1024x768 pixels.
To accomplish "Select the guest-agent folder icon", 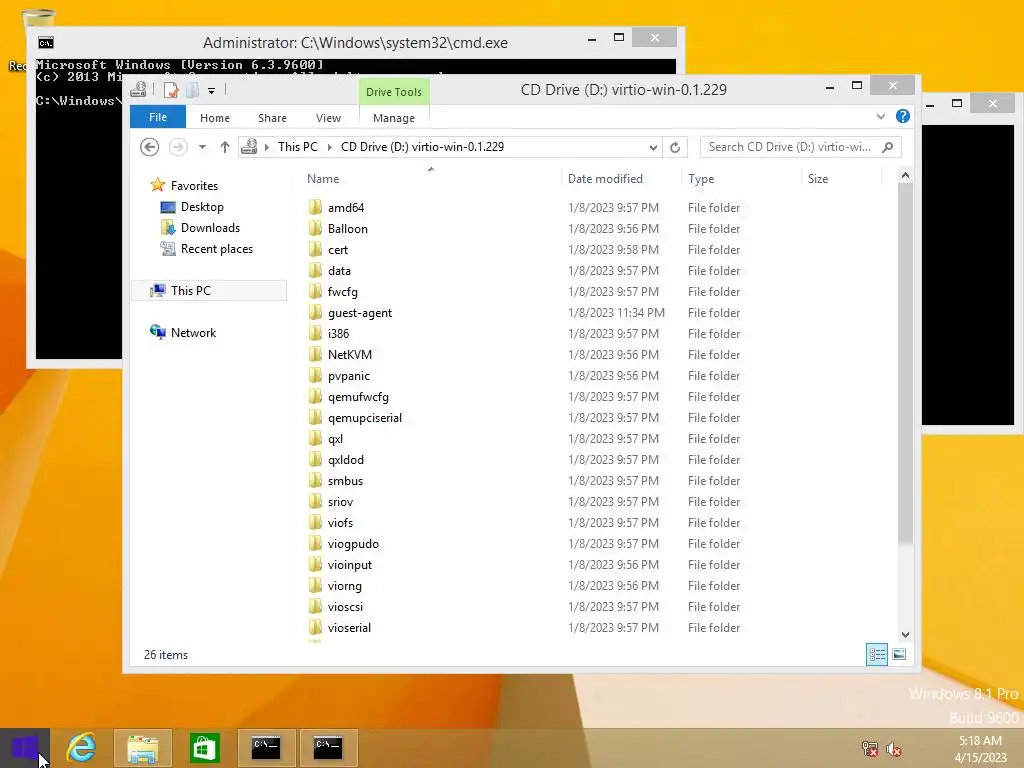I will click(315, 313).
